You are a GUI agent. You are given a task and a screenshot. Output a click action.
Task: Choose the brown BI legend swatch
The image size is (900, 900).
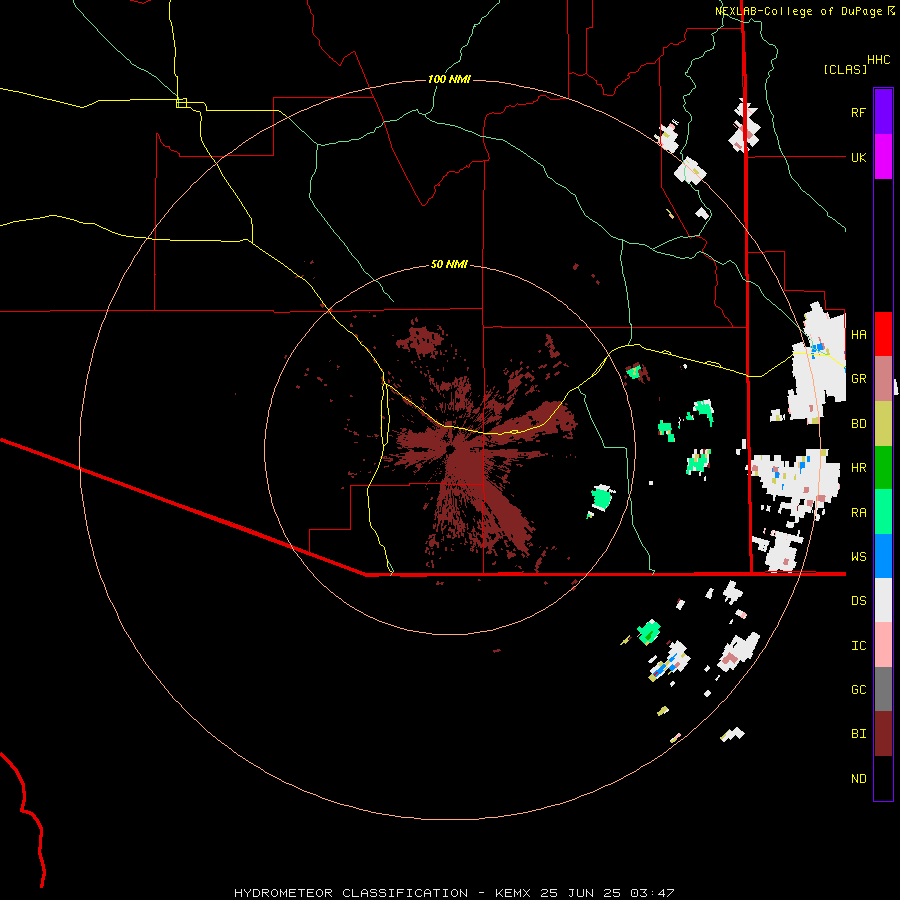[883, 734]
